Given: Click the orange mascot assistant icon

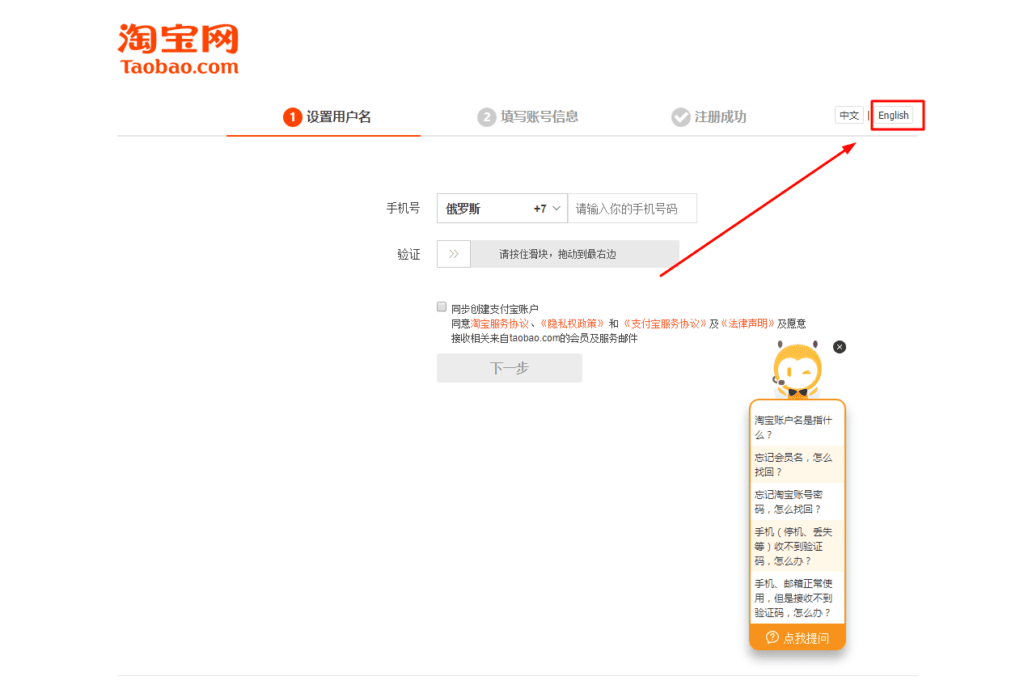Looking at the screenshot, I should click(798, 370).
